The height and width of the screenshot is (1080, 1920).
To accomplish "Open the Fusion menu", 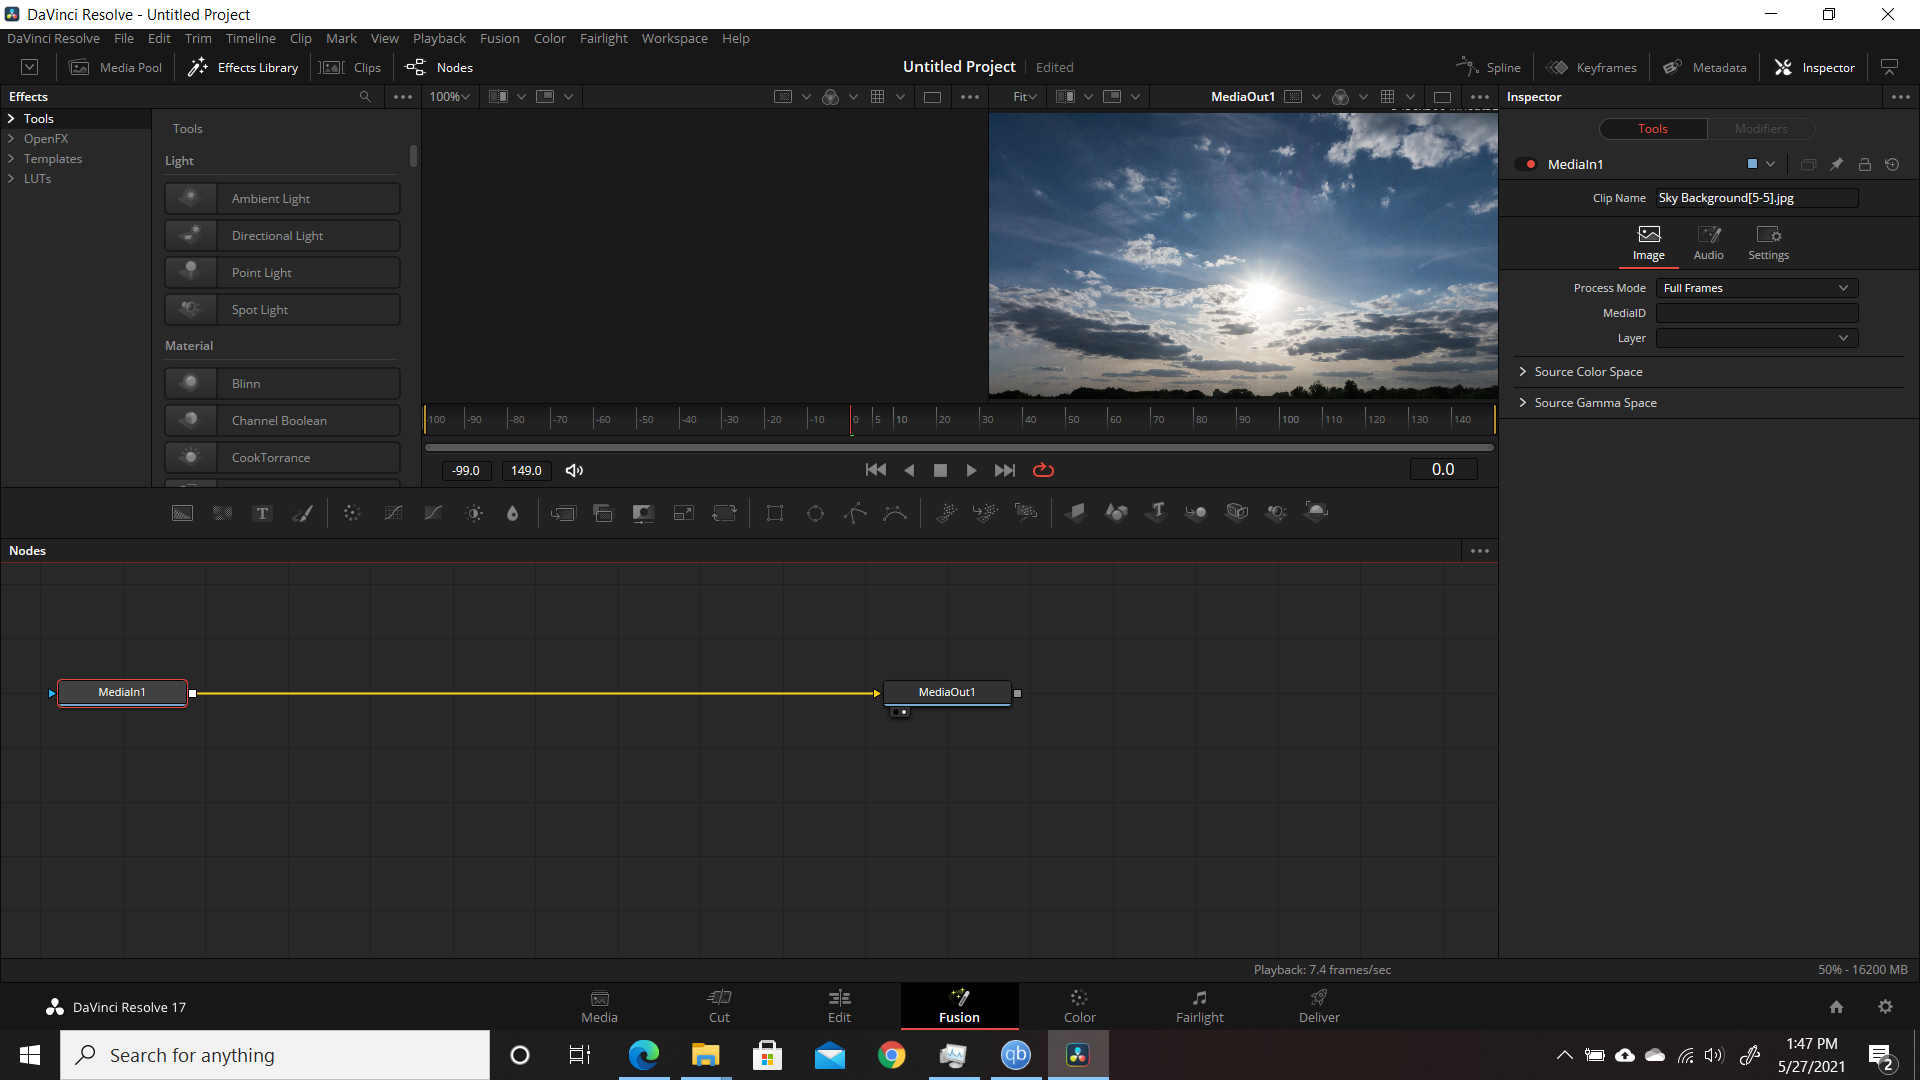I will [499, 38].
